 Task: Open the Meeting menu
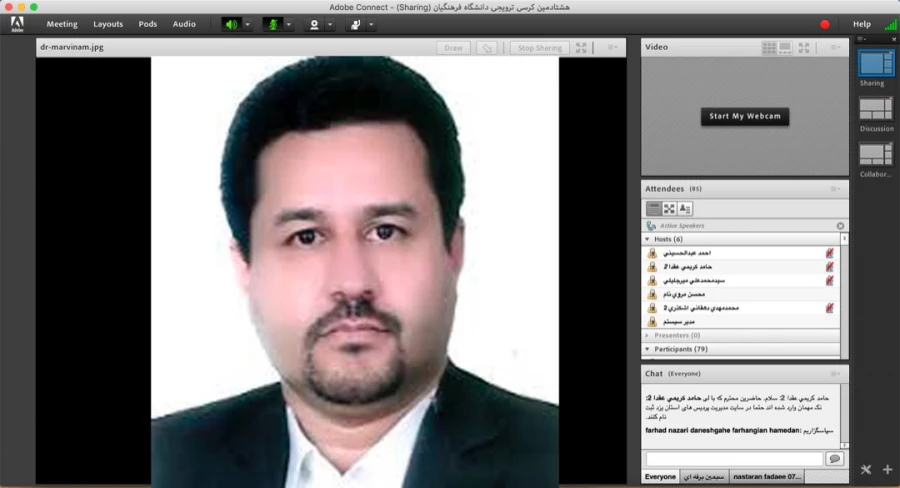(61, 24)
